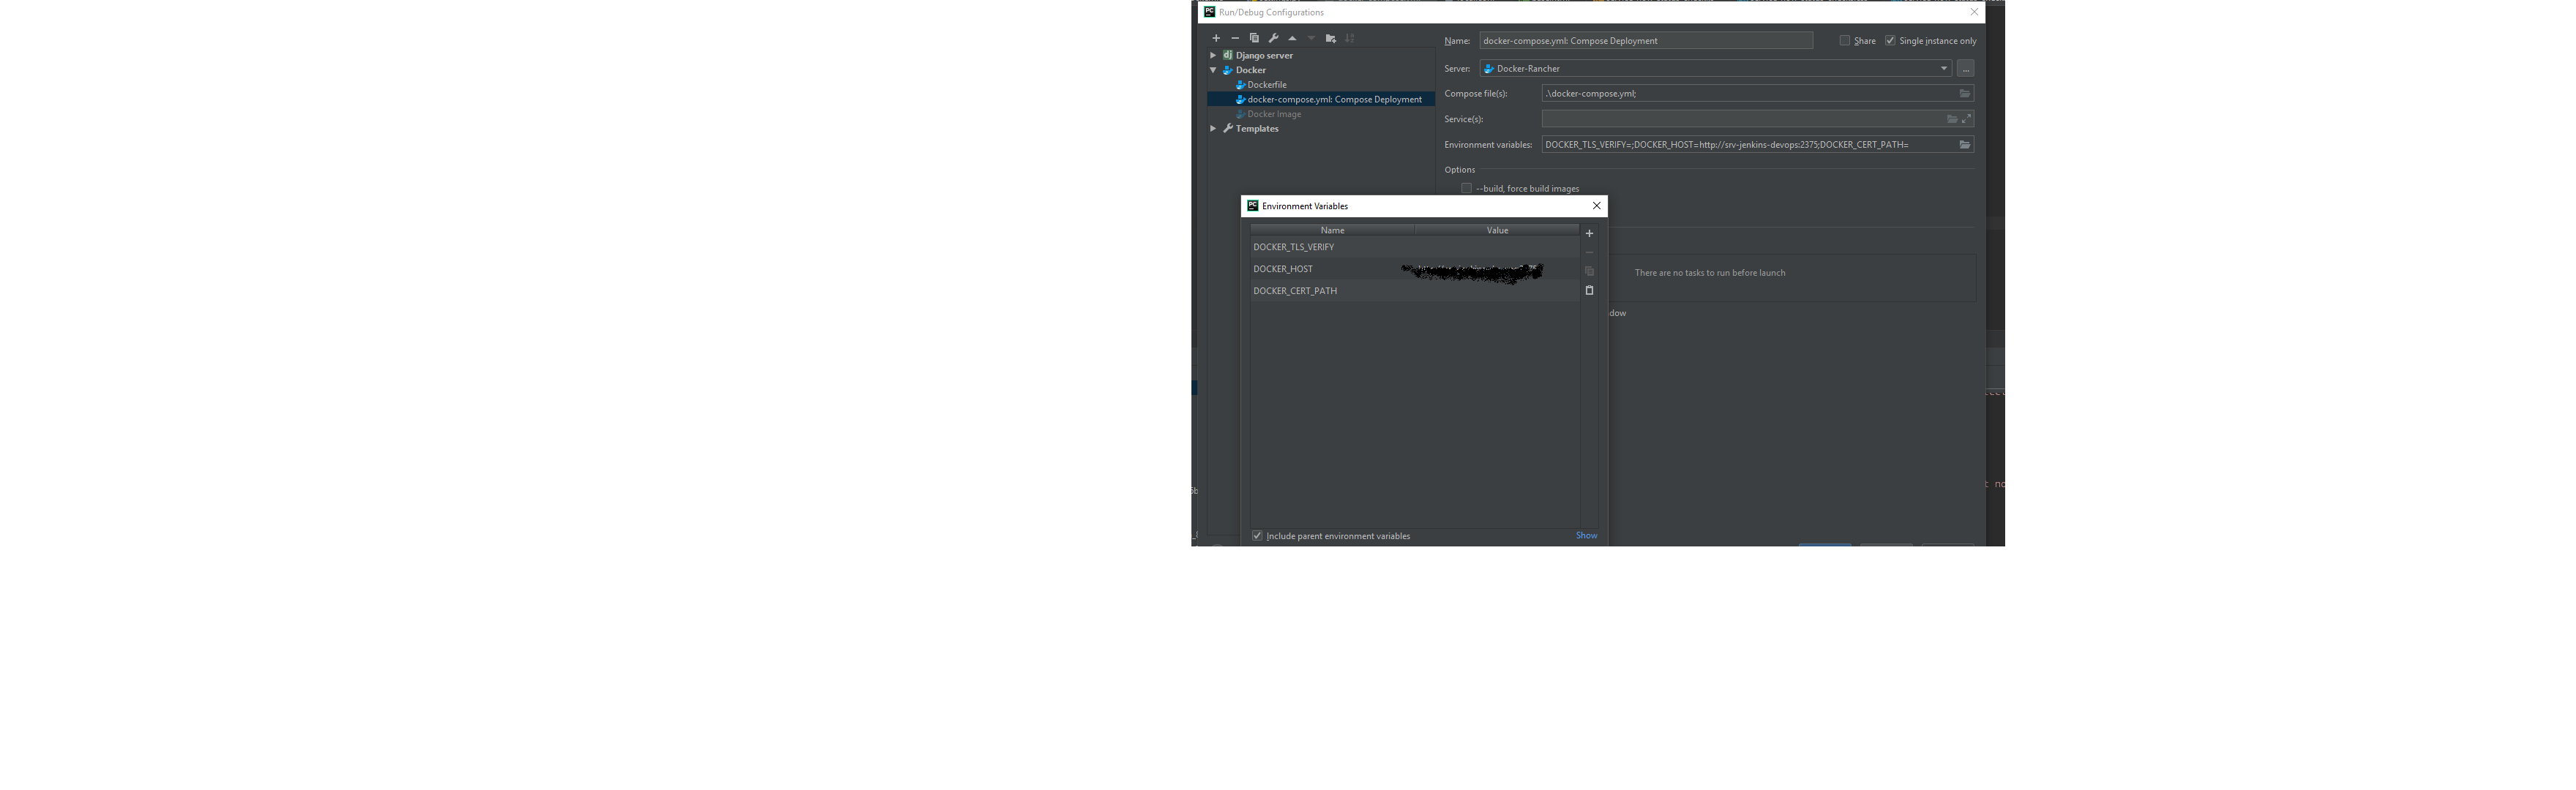Enable the Share checkbox
The width and height of the screenshot is (2576, 790).
click(x=1845, y=41)
